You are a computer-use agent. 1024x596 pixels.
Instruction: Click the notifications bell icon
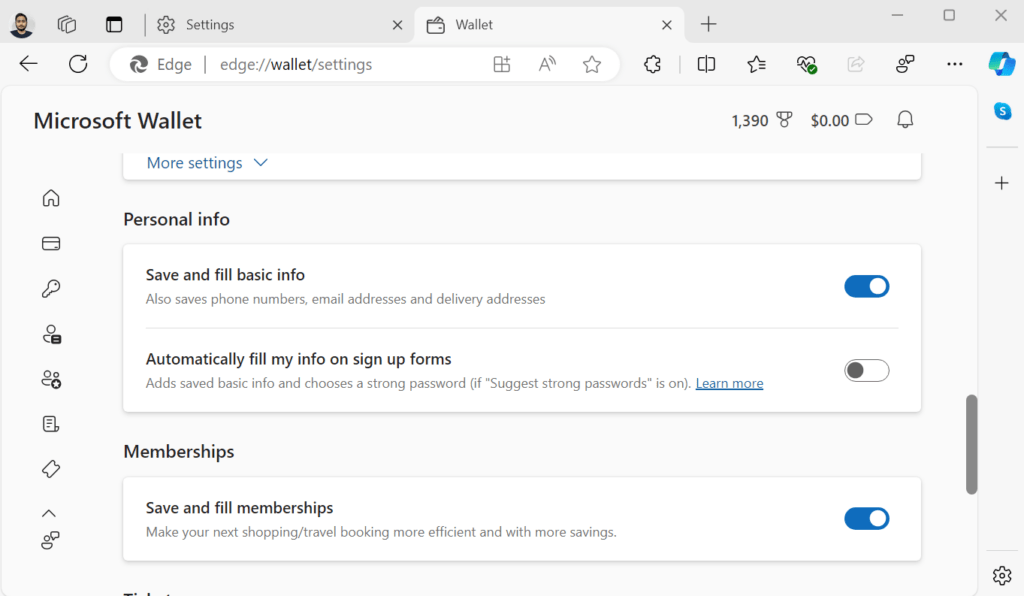[x=905, y=120]
